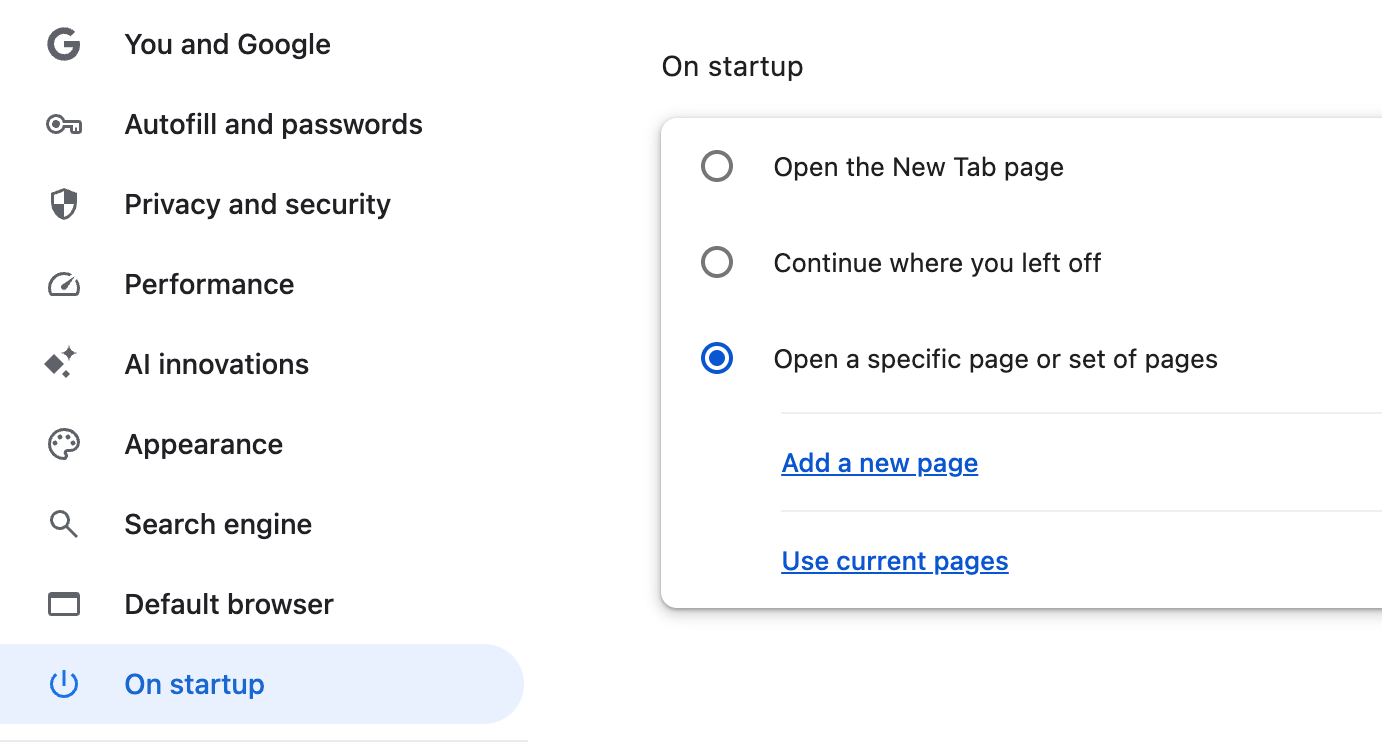Image resolution: width=1382 pixels, height=746 pixels.
Task: Navigate to Privacy and security settings
Action: [x=257, y=204]
